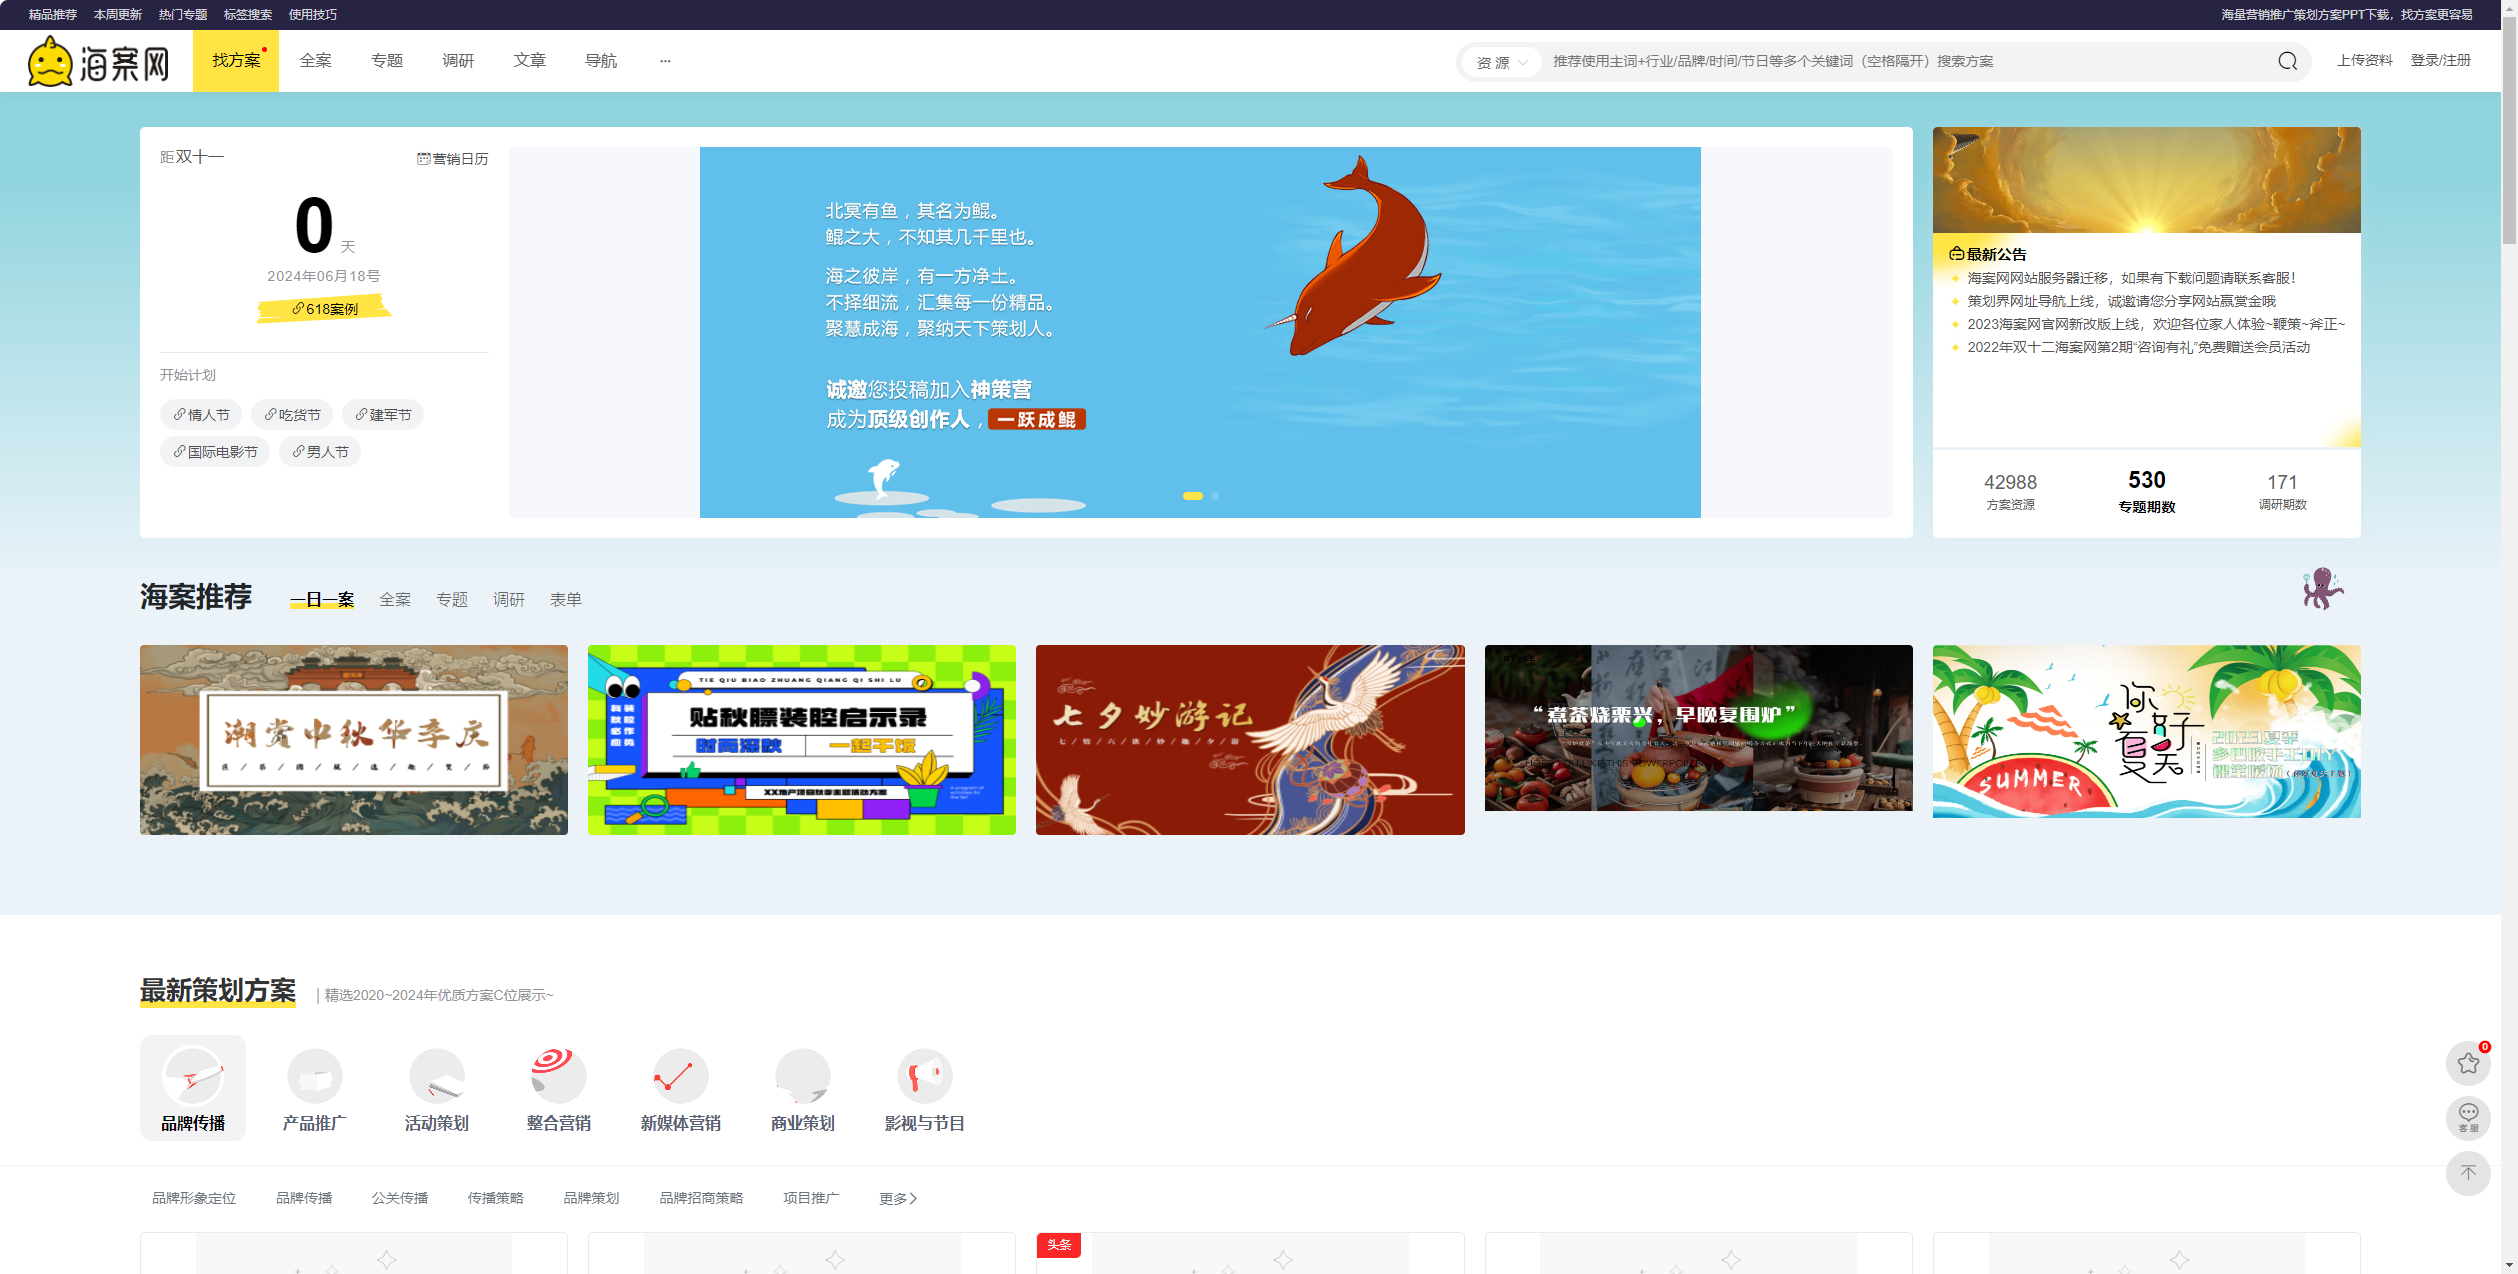
Task: Open the 客服 customer service chat bubble
Action: tap(2468, 1119)
